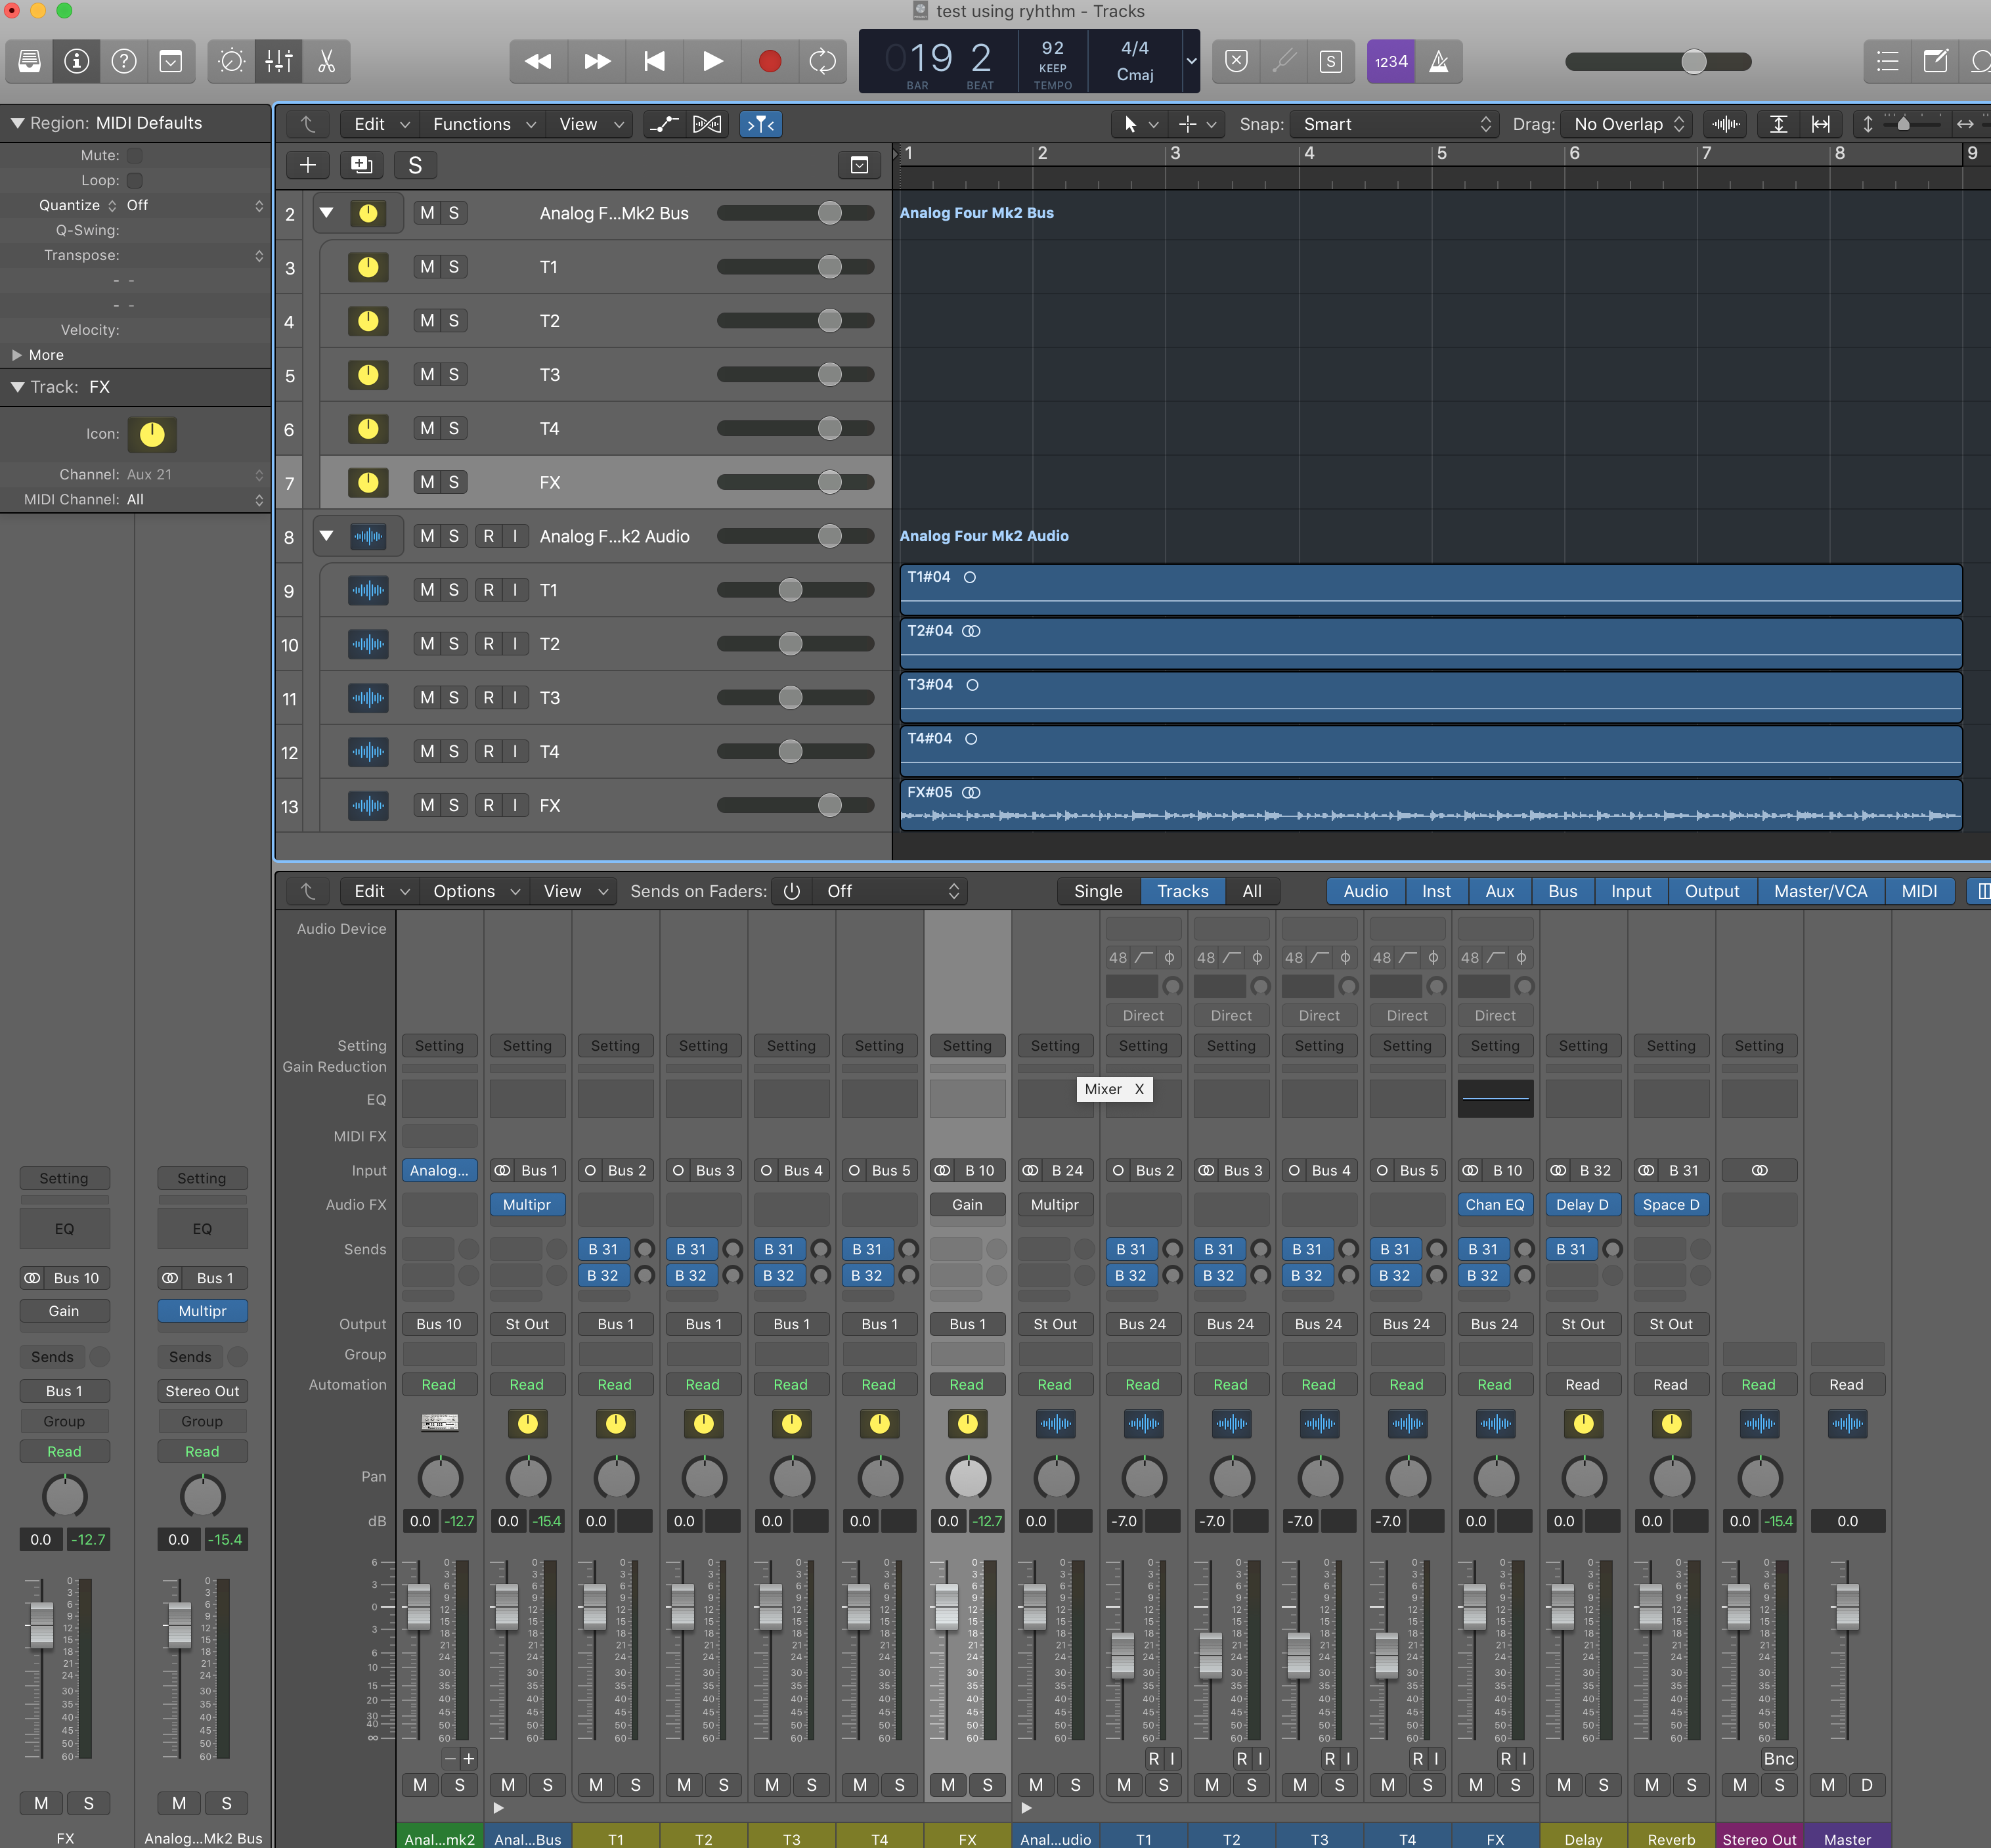Enable the Loop checkbox in Region inspector
Image resolution: width=1991 pixels, height=1848 pixels.
pos(134,181)
